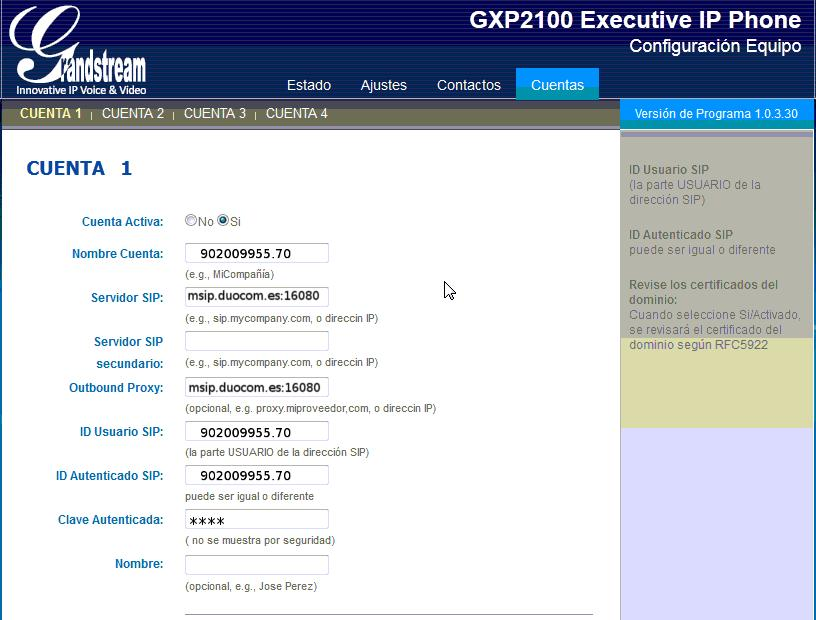The width and height of the screenshot is (816, 620).
Task: Select the "Si" radio button for Cuenta Activa
Action: tap(222, 220)
